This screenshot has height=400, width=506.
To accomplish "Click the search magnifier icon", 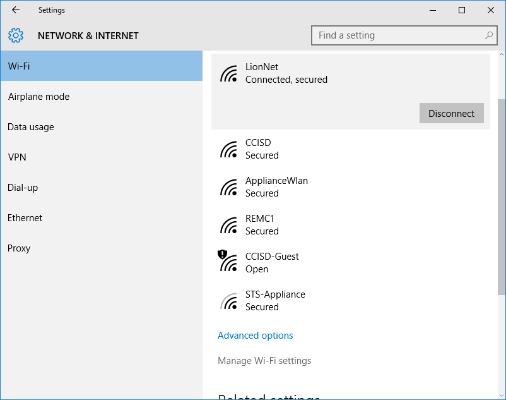I will 489,35.
